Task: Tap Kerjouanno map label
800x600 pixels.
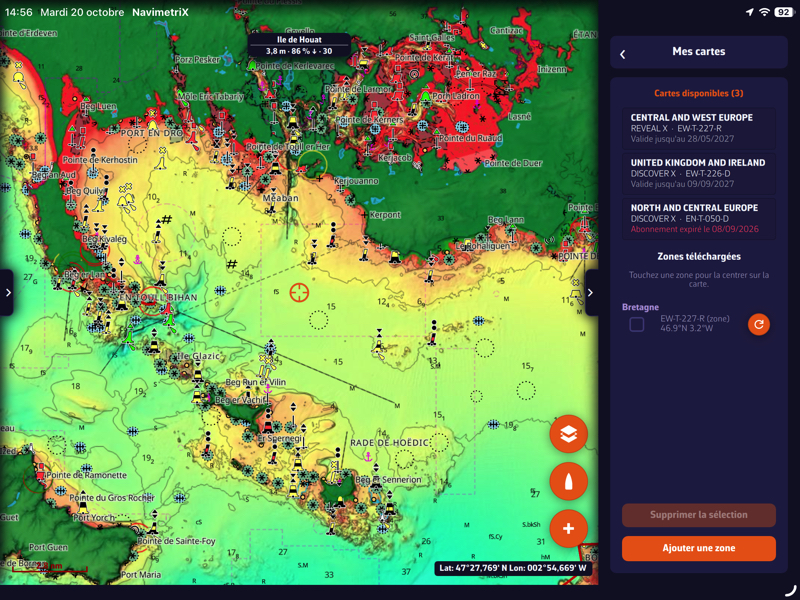Action: click(x=357, y=181)
